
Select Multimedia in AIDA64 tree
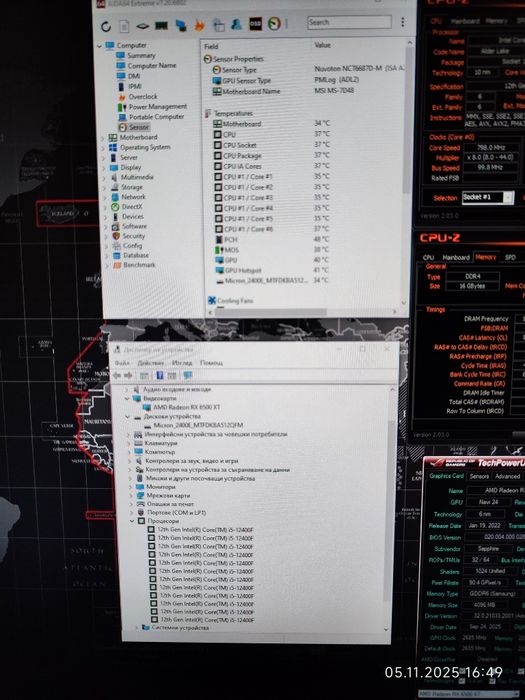pos(137,177)
